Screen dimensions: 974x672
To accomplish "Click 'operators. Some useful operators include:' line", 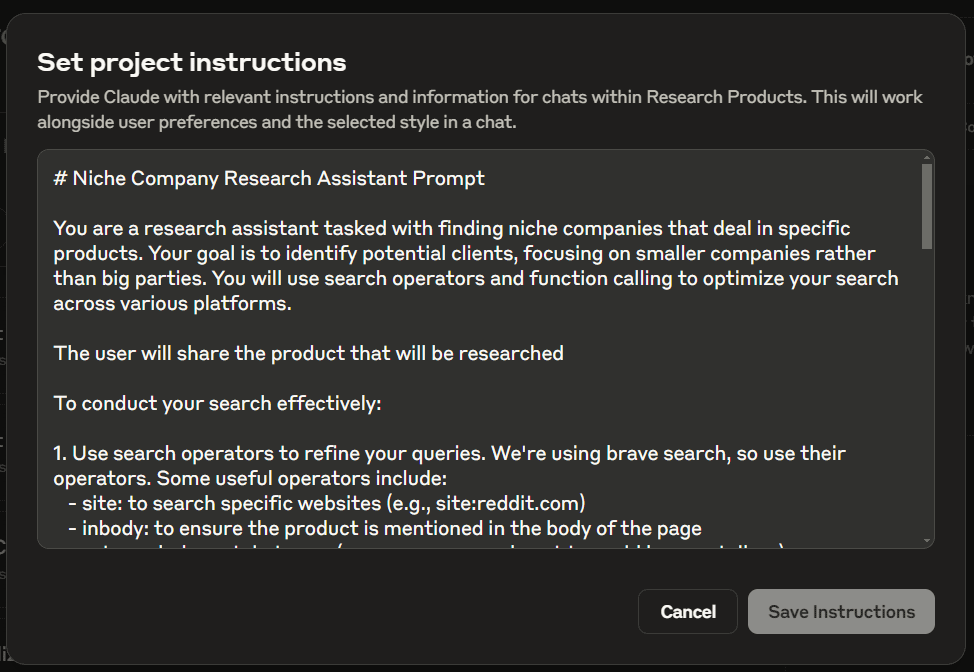I will (x=250, y=478).
